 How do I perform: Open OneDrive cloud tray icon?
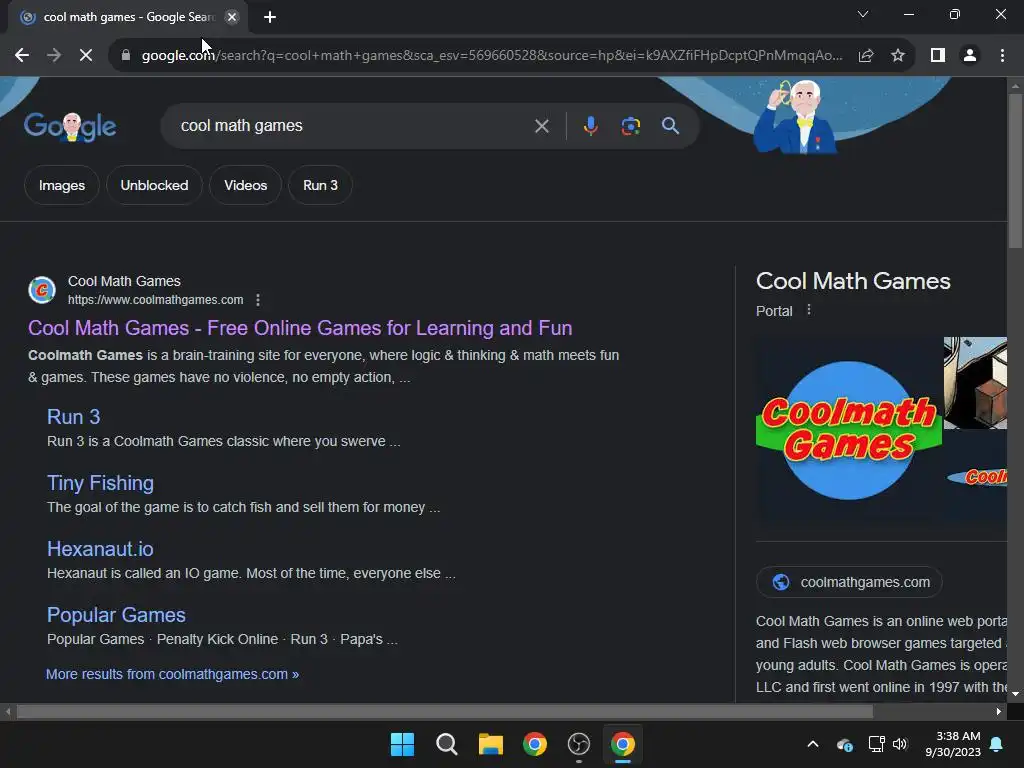(x=844, y=744)
